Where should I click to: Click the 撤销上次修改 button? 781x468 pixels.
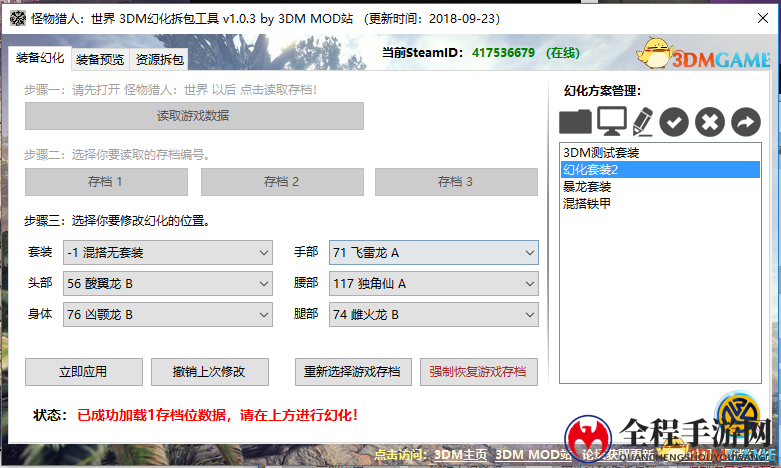pyautogui.click(x=210, y=372)
